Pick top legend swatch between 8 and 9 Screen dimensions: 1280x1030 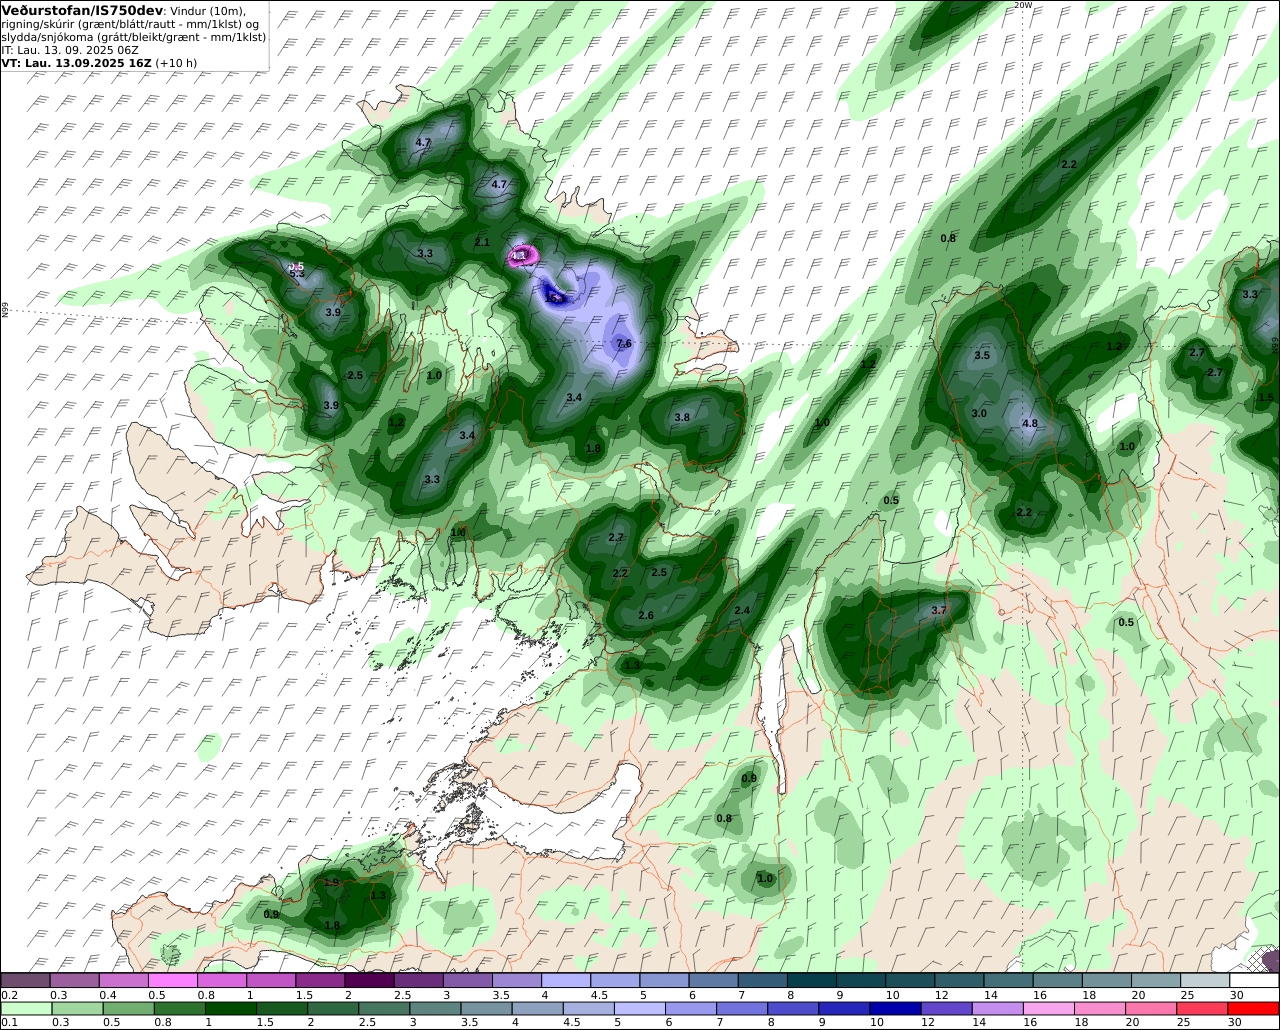811,980
